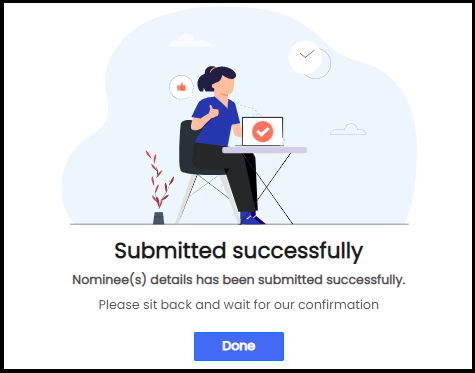Click the woman's blue shirt
This screenshot has width=475, height=373.
[217, 122]
